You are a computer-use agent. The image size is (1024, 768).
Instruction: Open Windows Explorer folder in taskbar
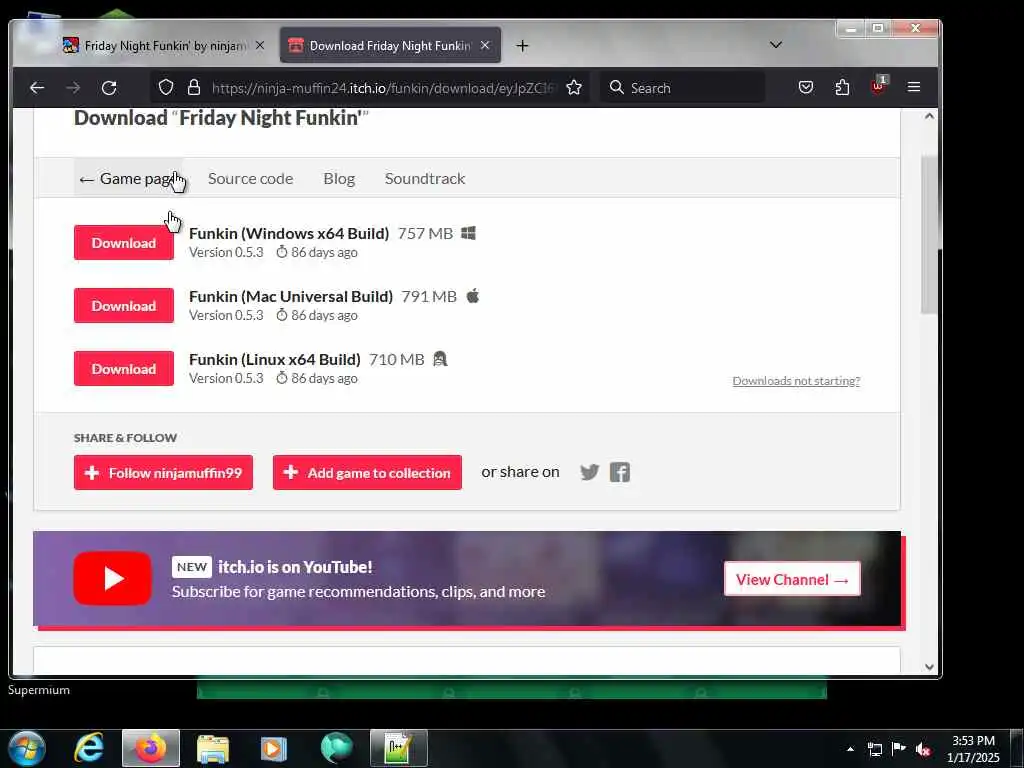(x=213, y=748)
